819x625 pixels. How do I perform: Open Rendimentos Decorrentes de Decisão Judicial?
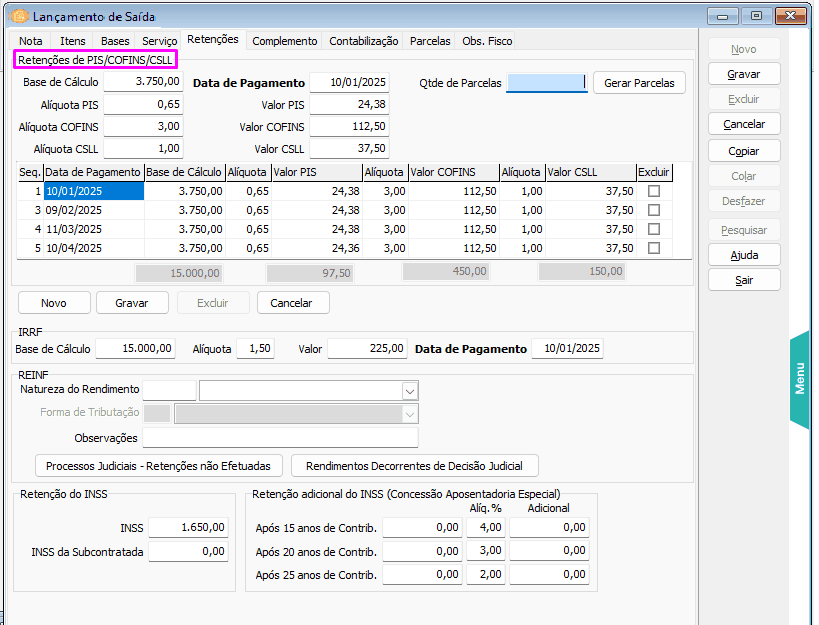pyautogui.click(x=414, y=466)
